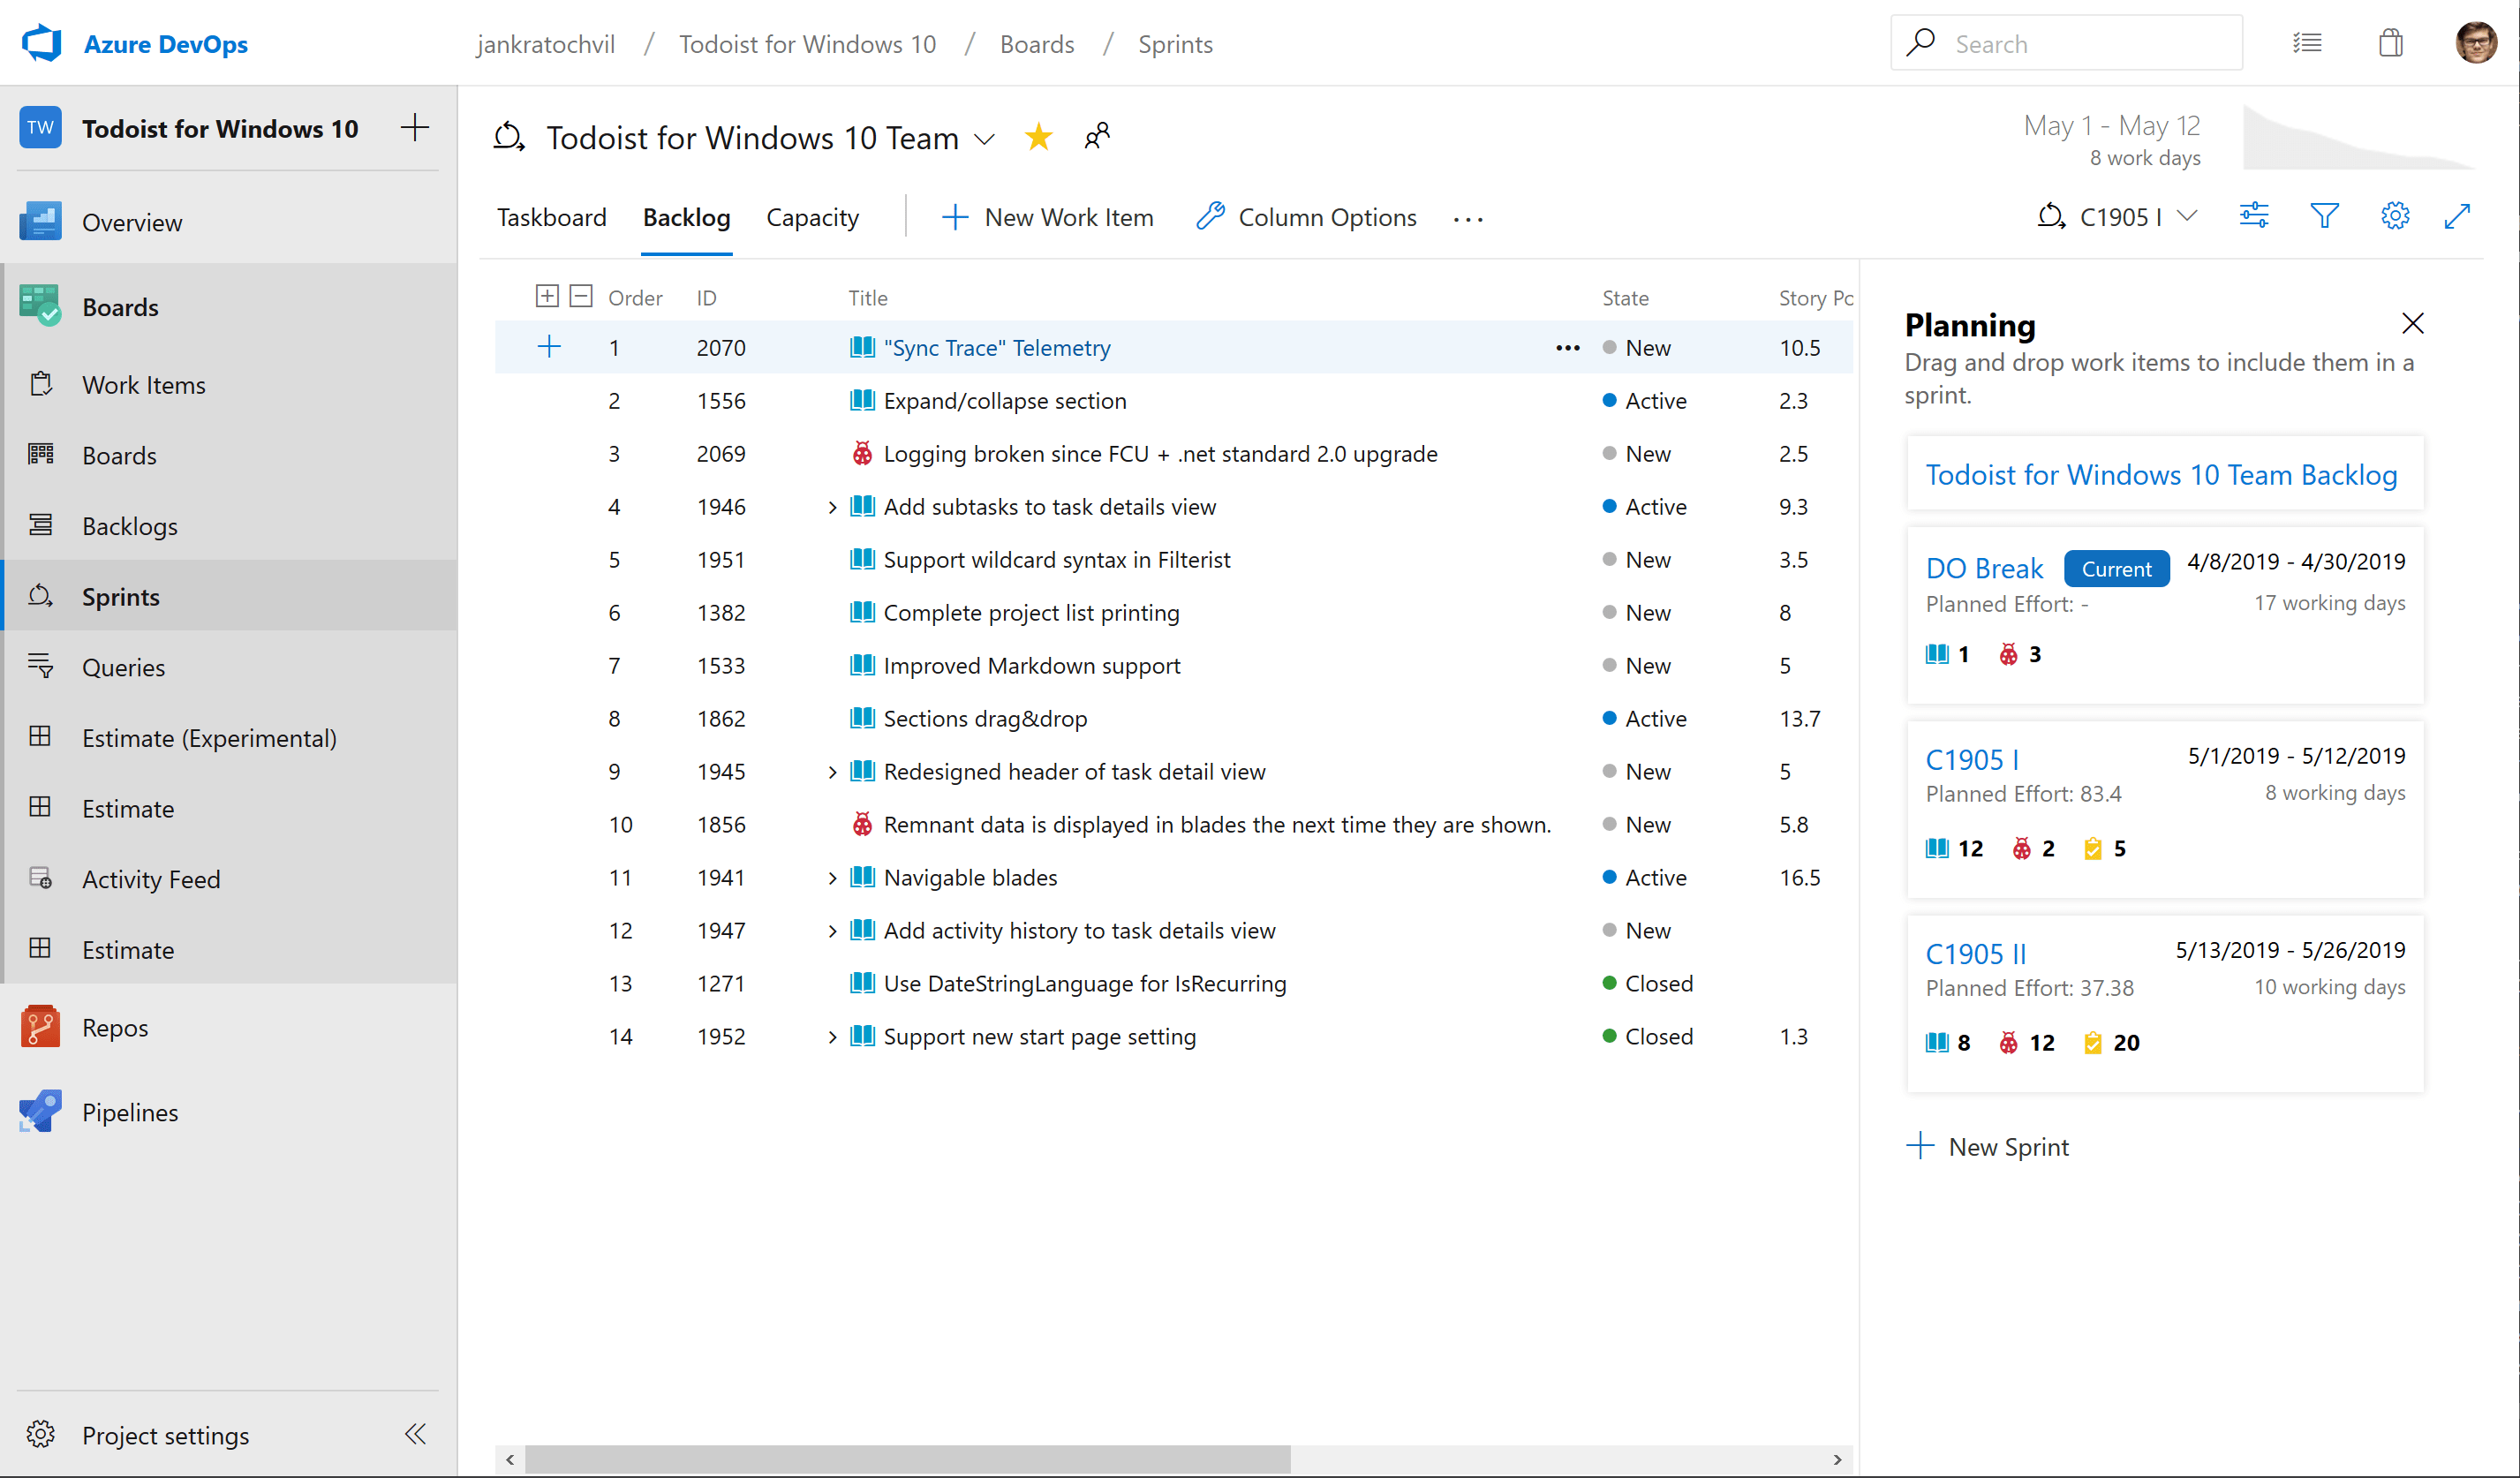2520x1478 pixels.
Task: Switch to the Capacity tab
Action: coord(812,217)
